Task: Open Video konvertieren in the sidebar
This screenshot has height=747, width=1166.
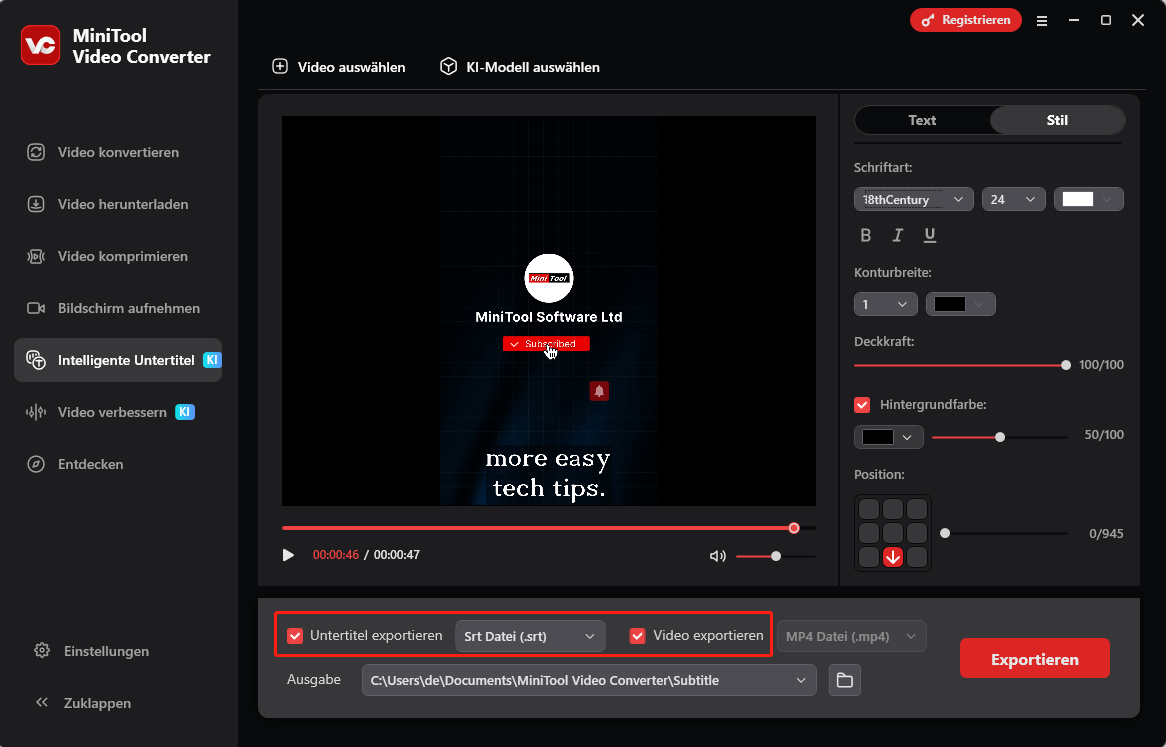Action: 117,152
